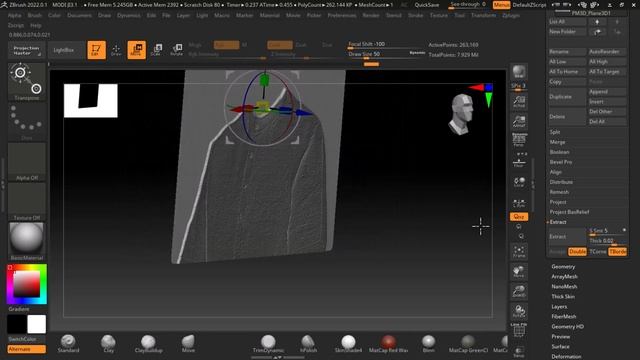Click the Append subtool button

tap(607, 92)
